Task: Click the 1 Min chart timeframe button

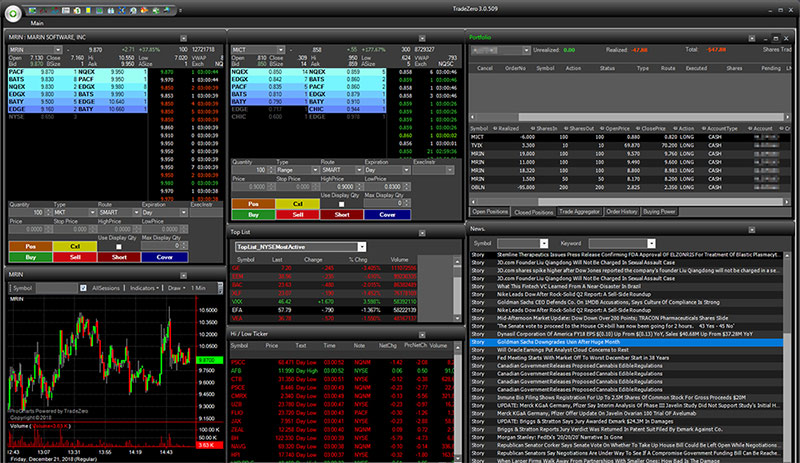Action: coord(198,288)
